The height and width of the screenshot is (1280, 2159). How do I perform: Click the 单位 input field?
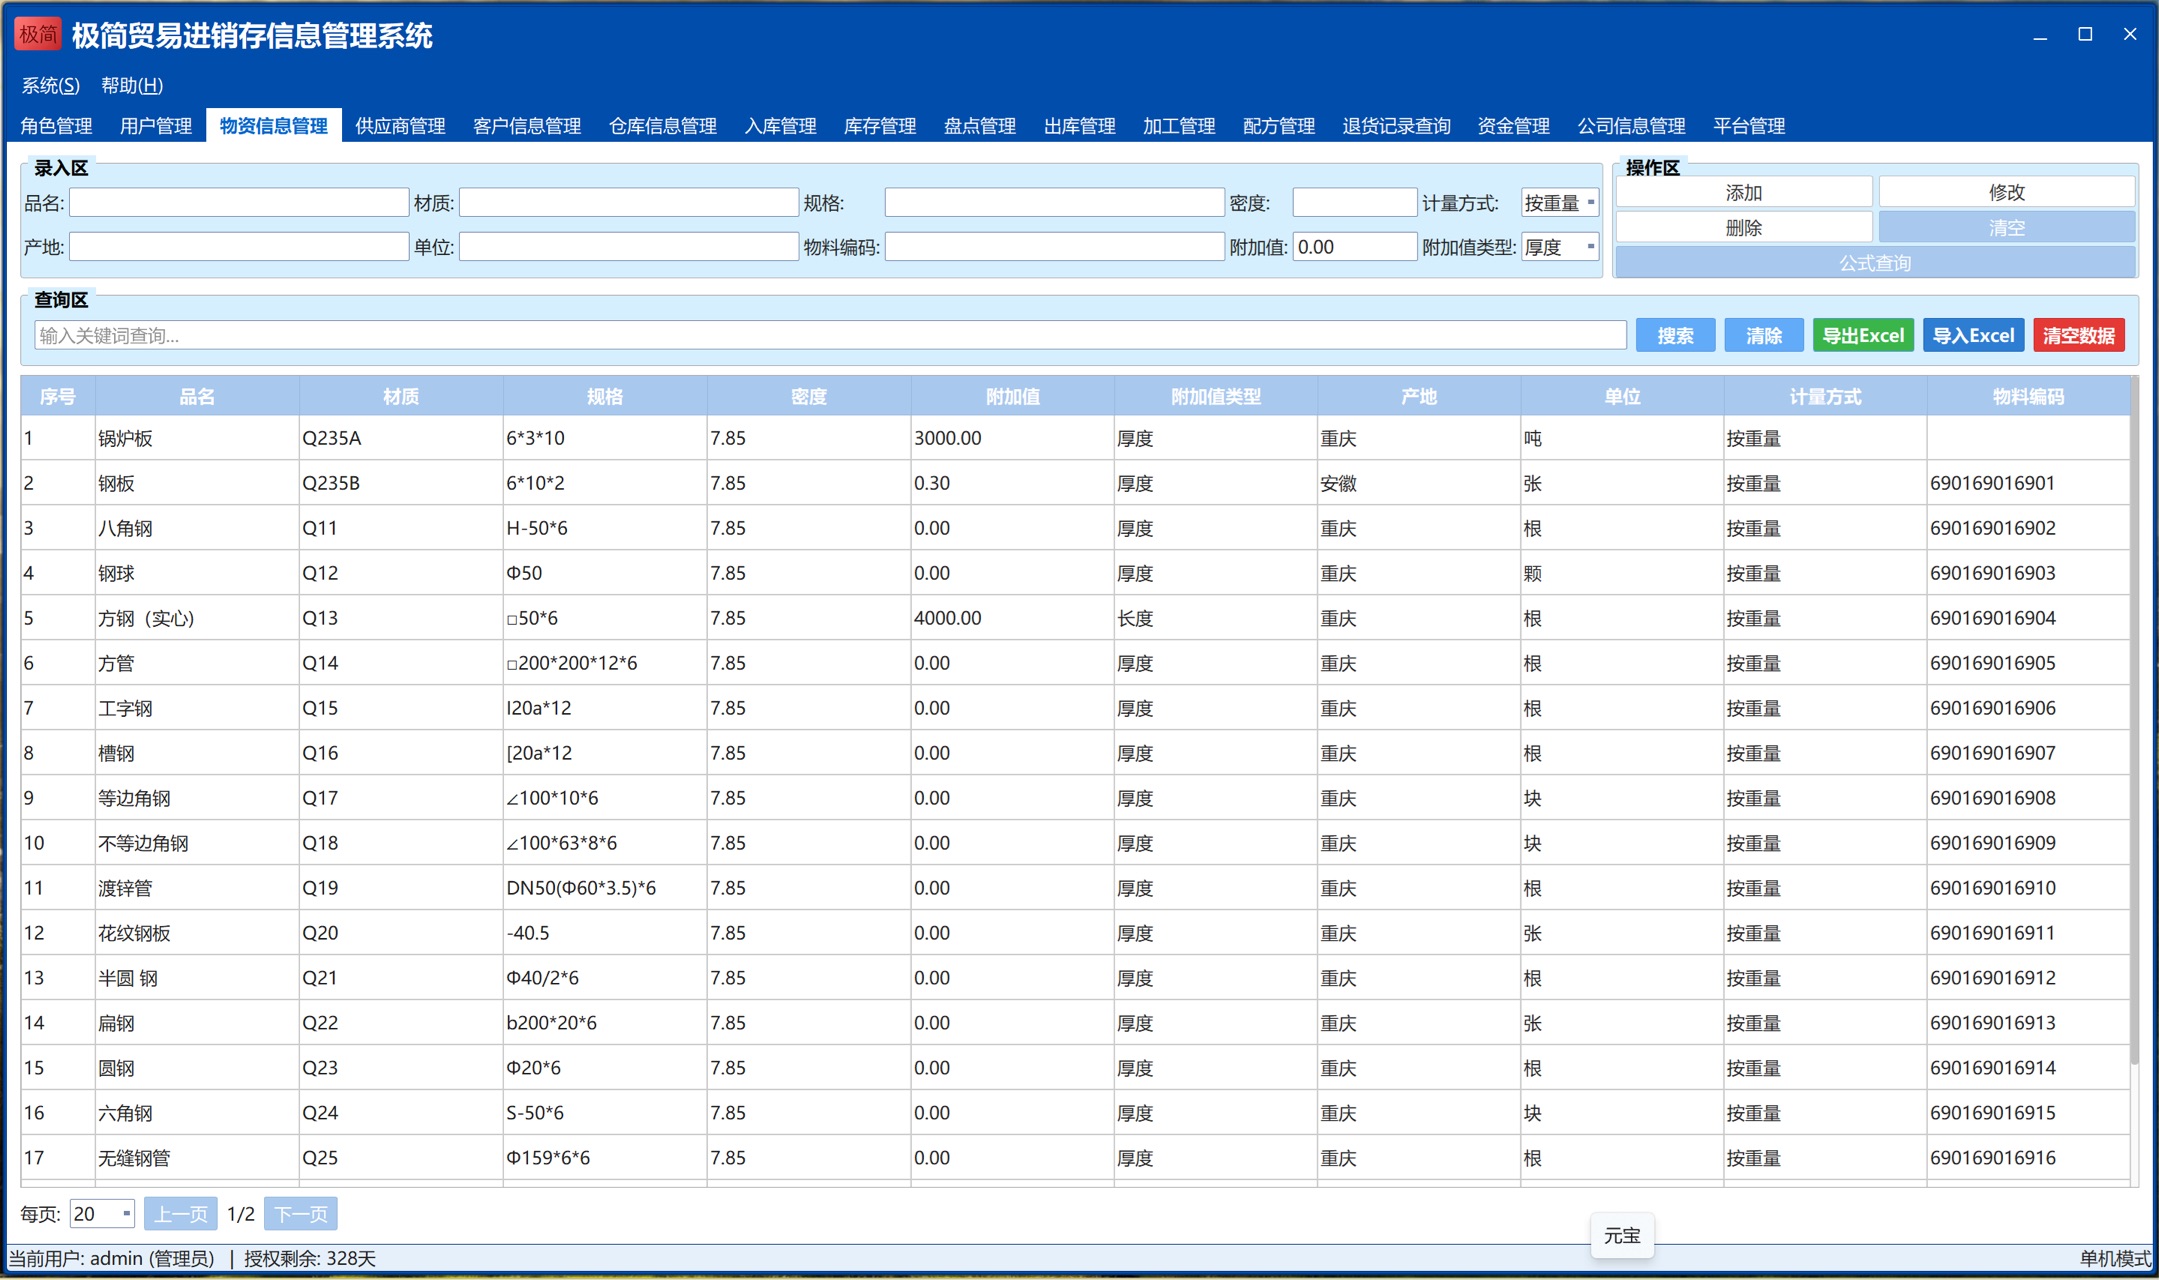pyautogui.click(x=628, y=247)
